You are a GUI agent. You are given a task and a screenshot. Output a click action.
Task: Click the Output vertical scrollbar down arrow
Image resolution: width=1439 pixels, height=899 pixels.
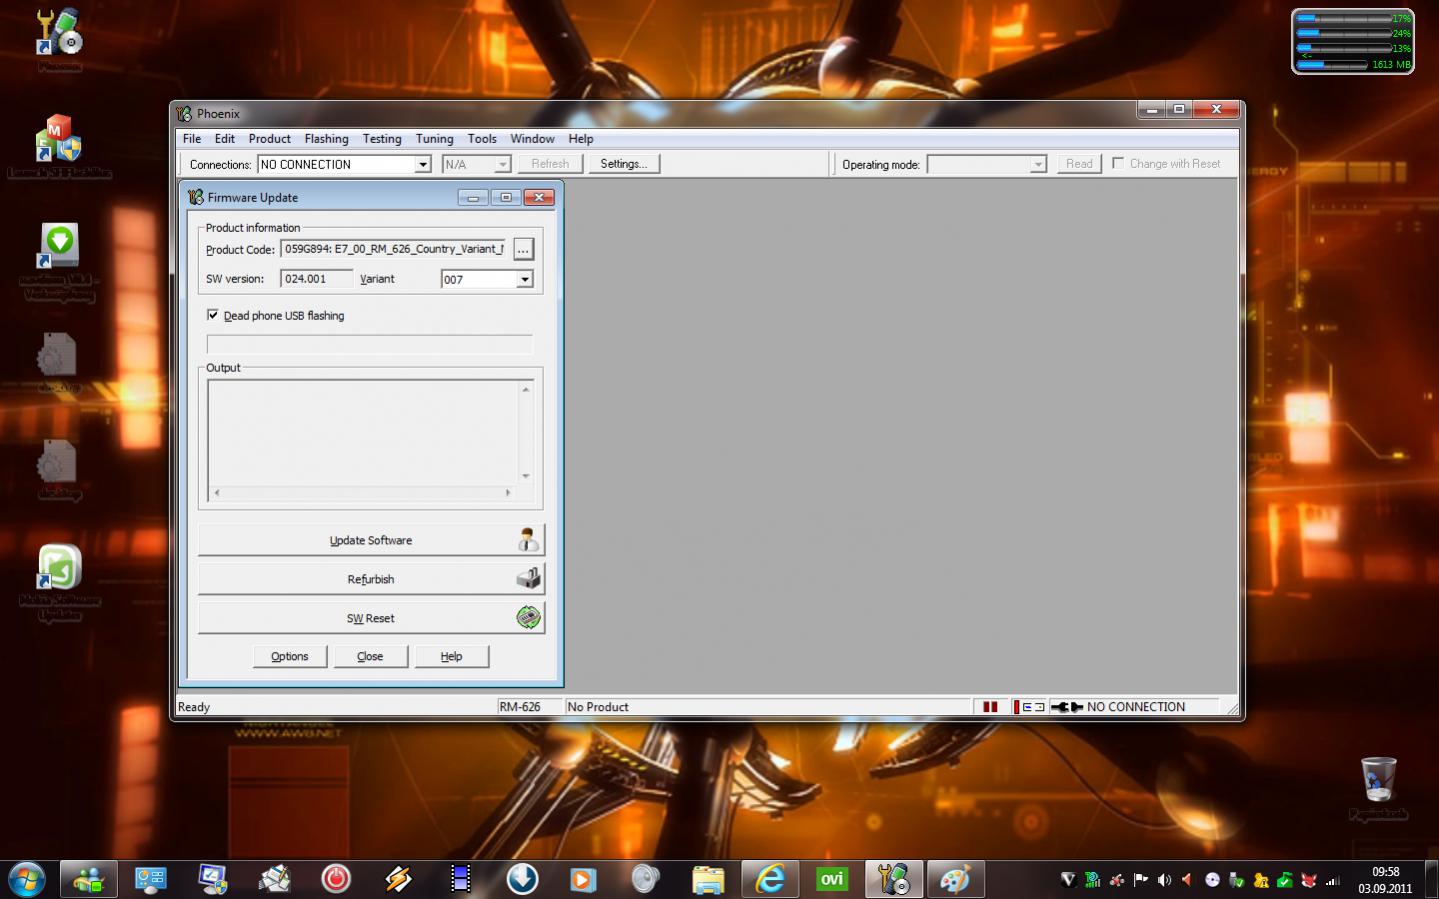[526, 476]
